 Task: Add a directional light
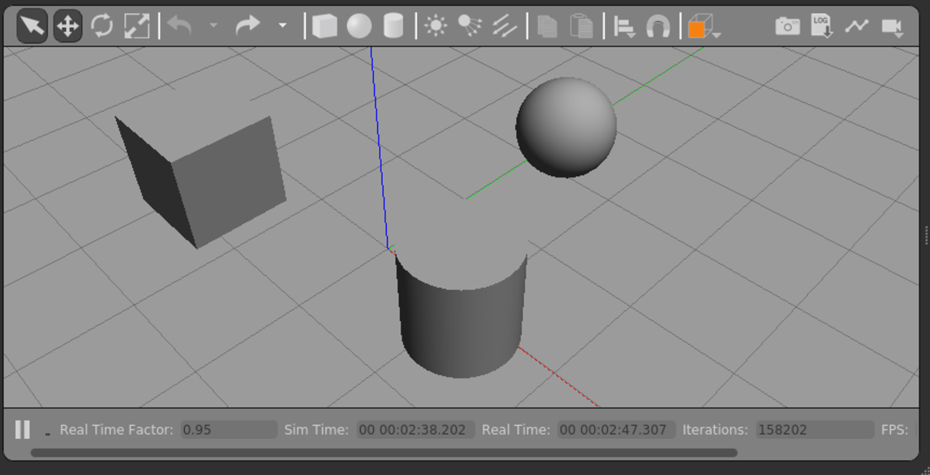pyautogui.click(x=505, y=26)
